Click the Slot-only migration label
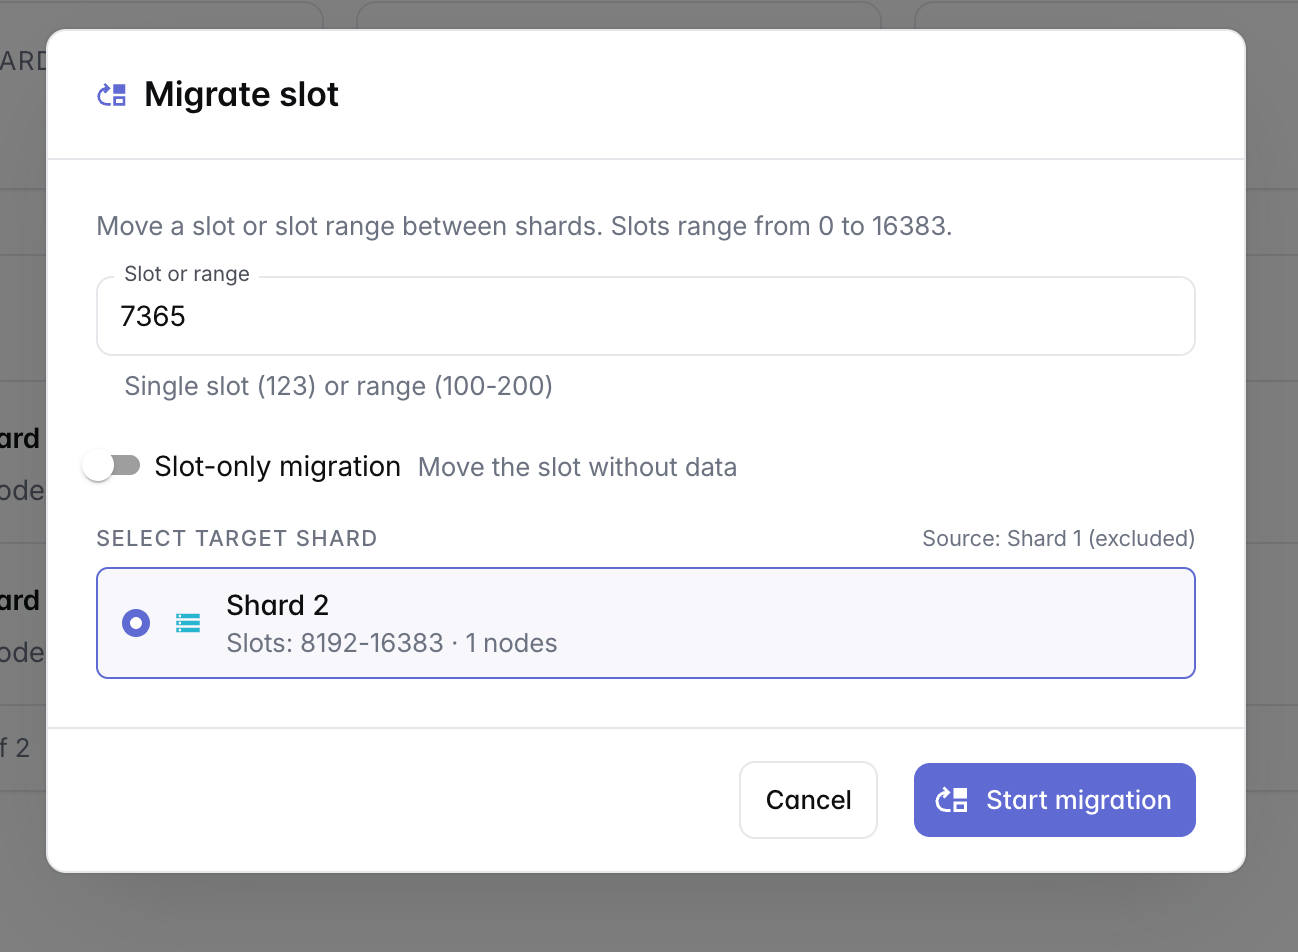 tap(277, 467)
